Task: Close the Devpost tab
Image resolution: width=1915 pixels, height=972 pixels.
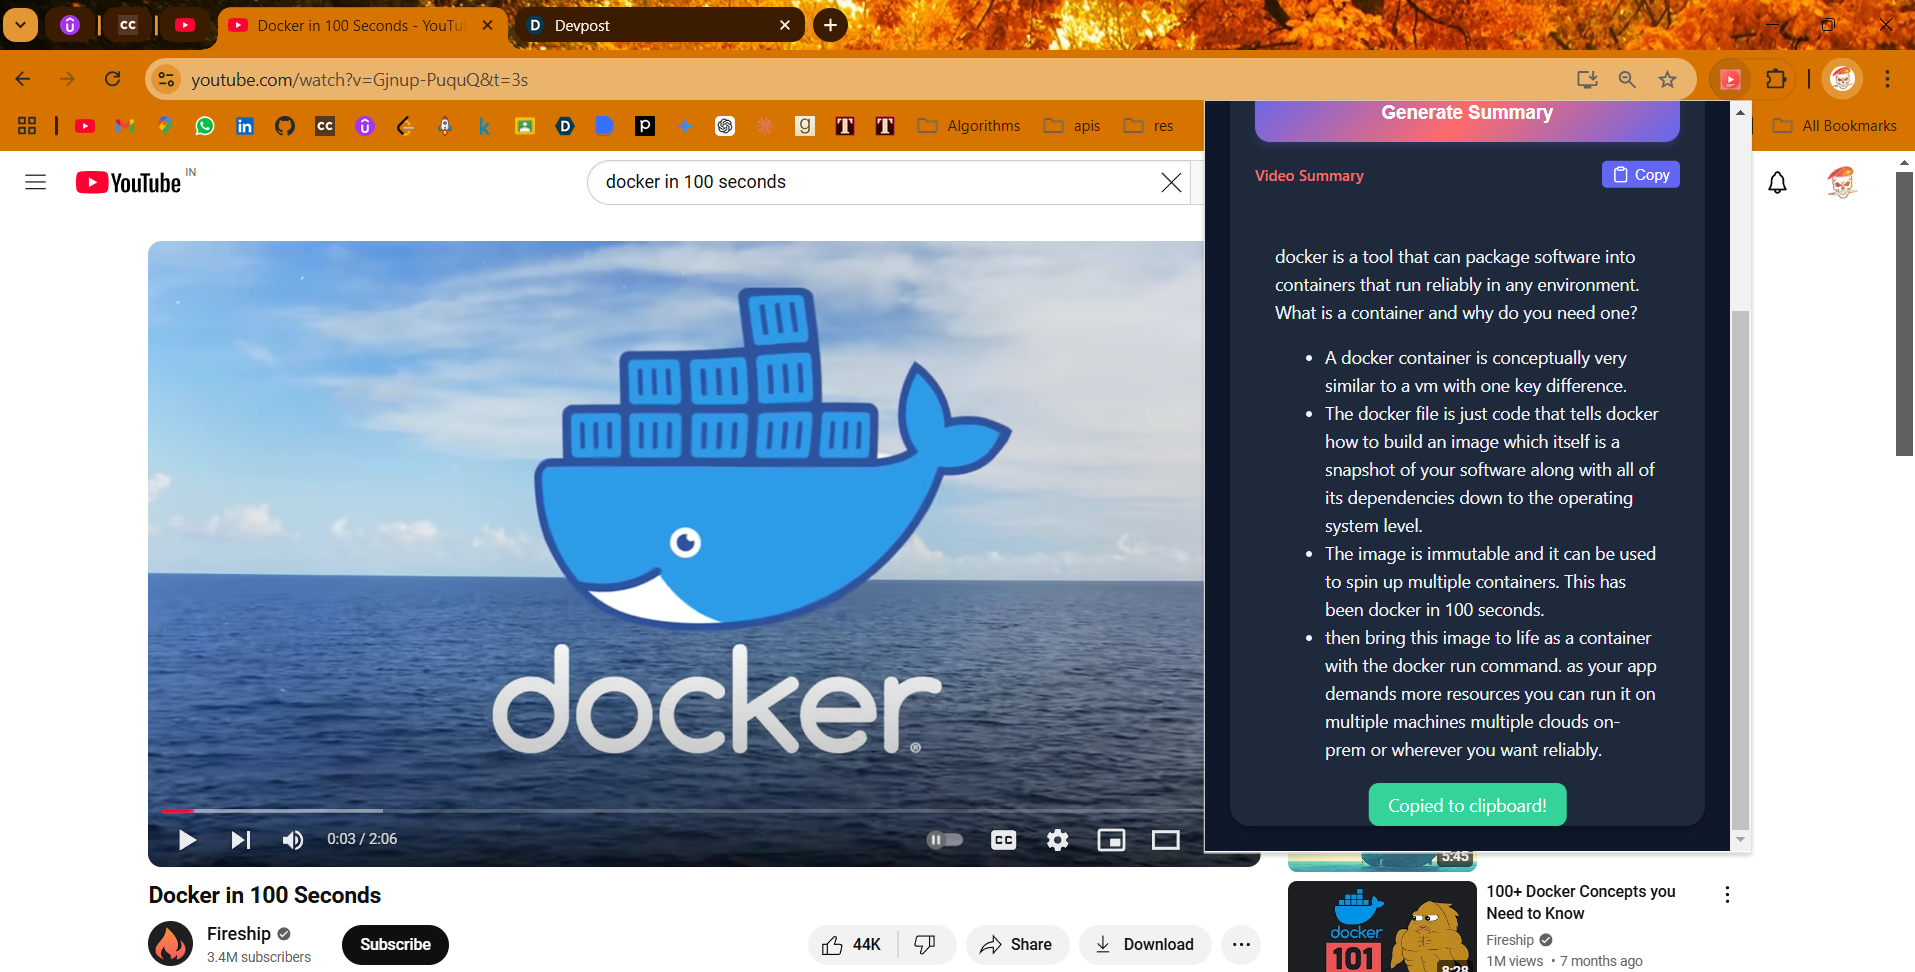Action: [785, 26]
